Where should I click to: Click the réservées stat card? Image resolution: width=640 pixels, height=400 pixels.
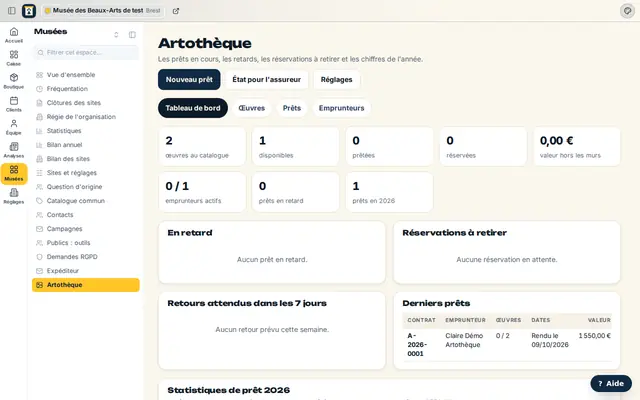(x=483, y=147)
